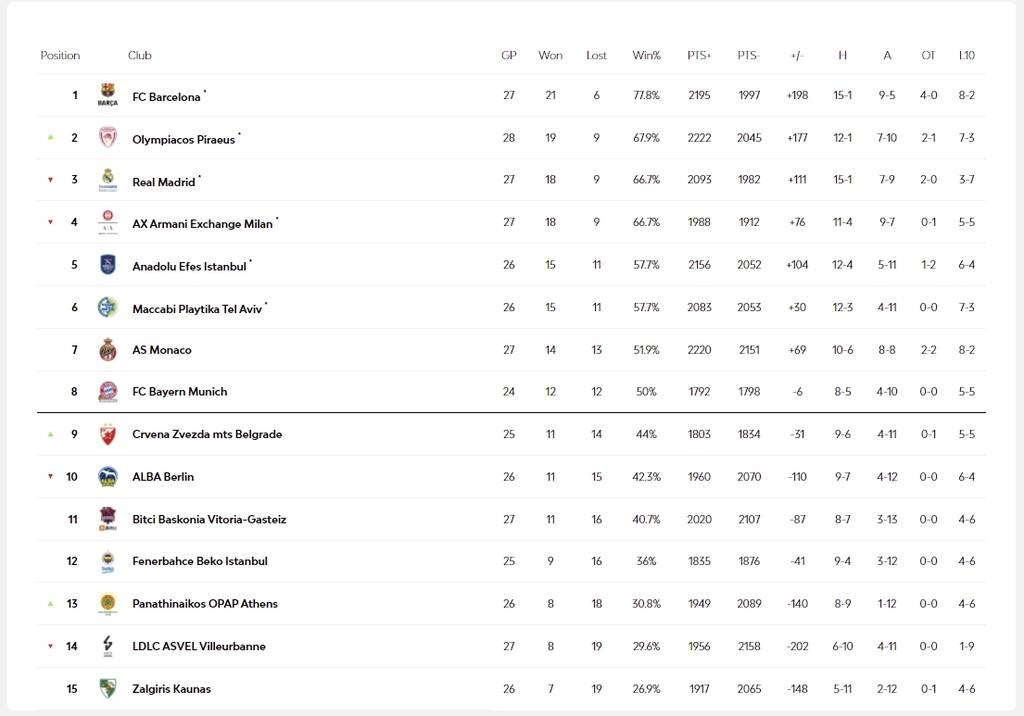Sort standings by Won column header
1024x716 pixels.
click(x=550, y=56)
